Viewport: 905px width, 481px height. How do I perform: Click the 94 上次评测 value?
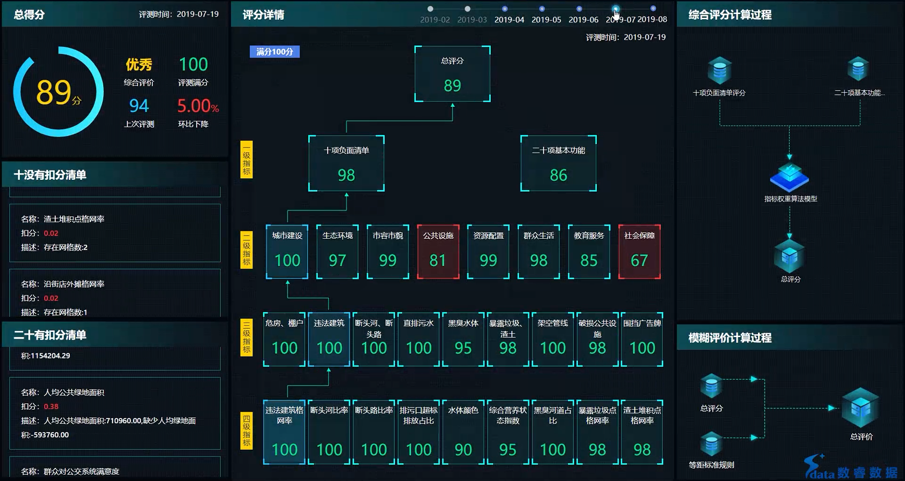pos(139,106)
